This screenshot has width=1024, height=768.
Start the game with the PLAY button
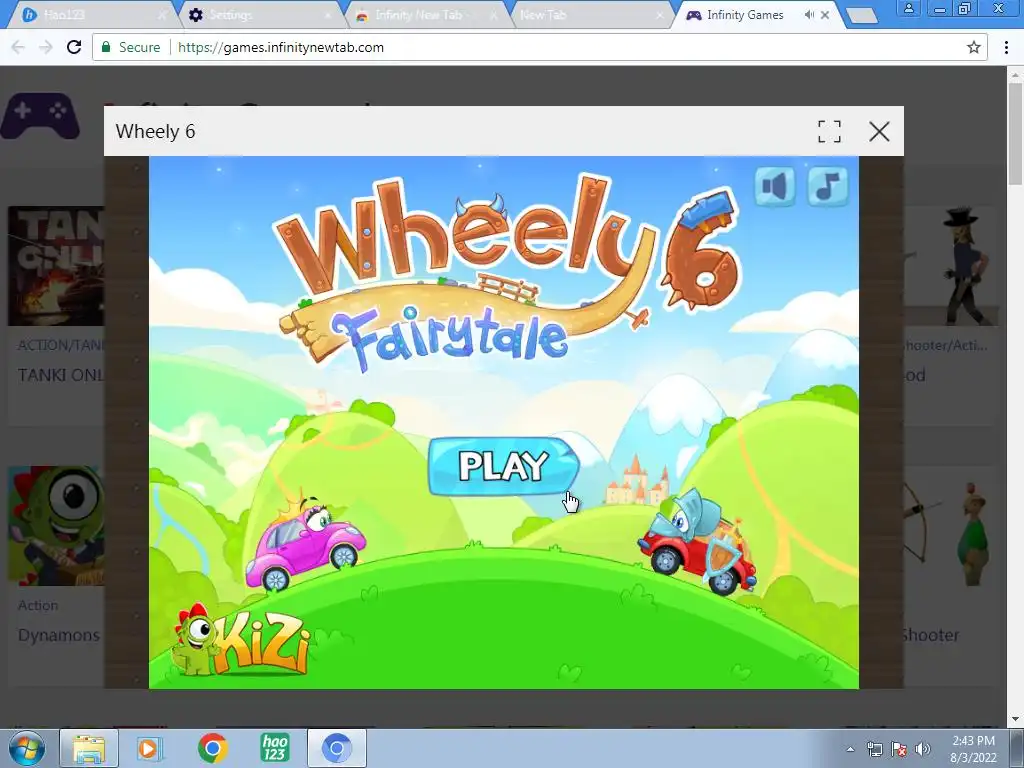(504, 466)
